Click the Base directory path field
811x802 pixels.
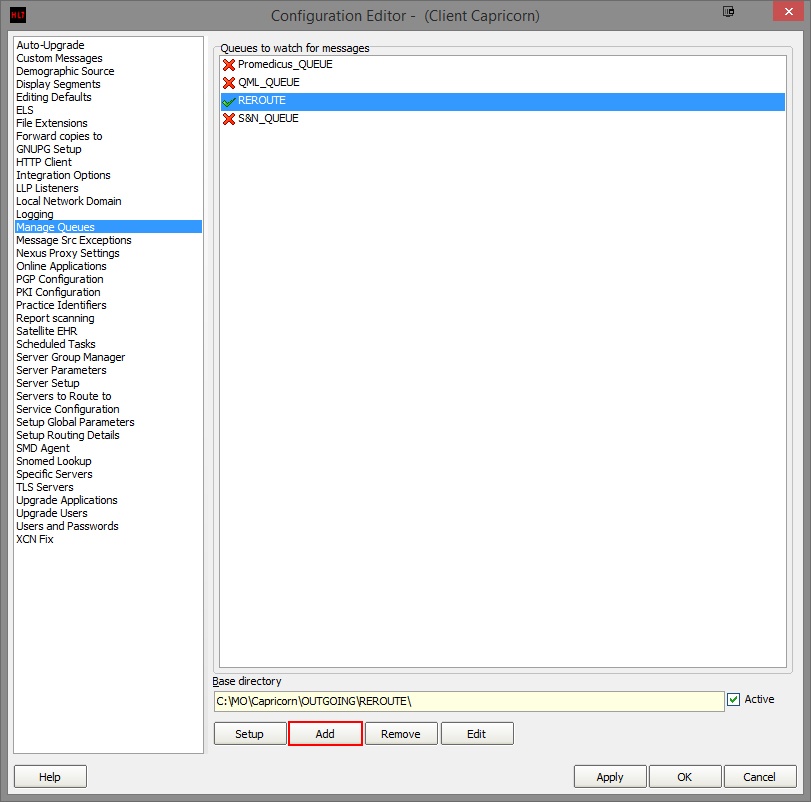point(469,701)
